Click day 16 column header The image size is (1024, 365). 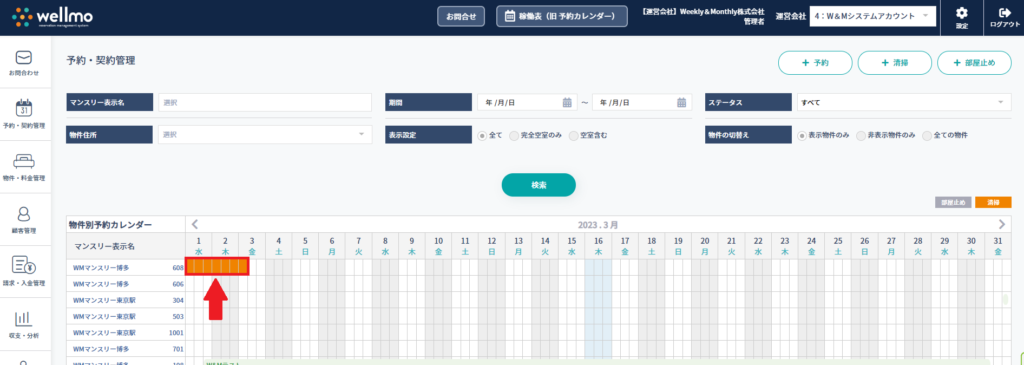[598, 246]
